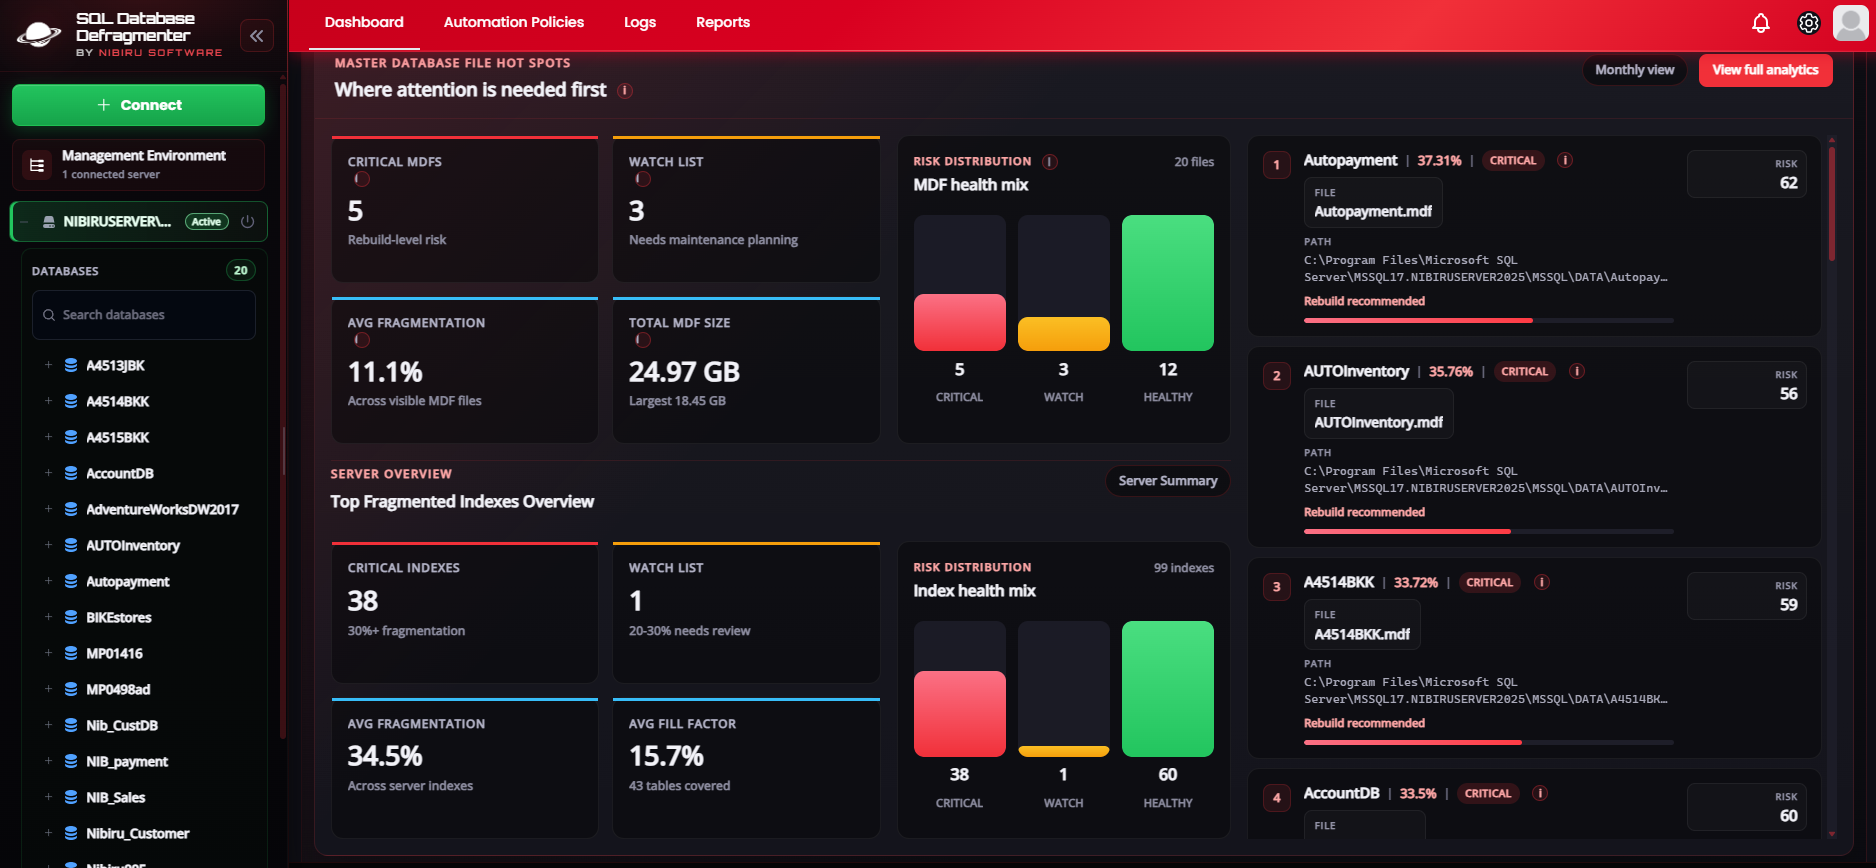
Task: Expand the A4514BKK database node
Action: point(48,401)
